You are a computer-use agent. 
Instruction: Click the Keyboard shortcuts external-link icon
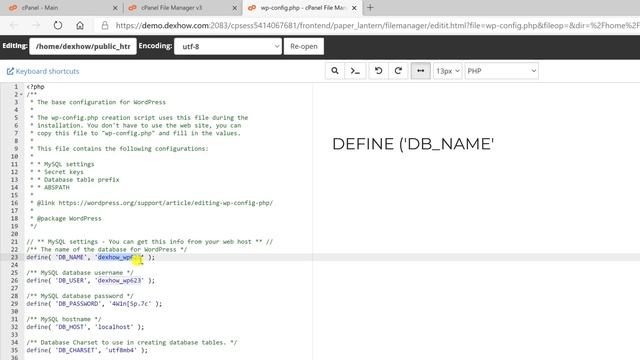(10, 71)
